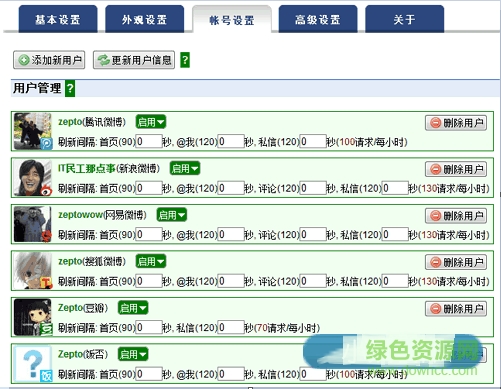Click the avatar of Zepto(豆瓣)
The width and height of the screenshot is (501, 389).
33,317
